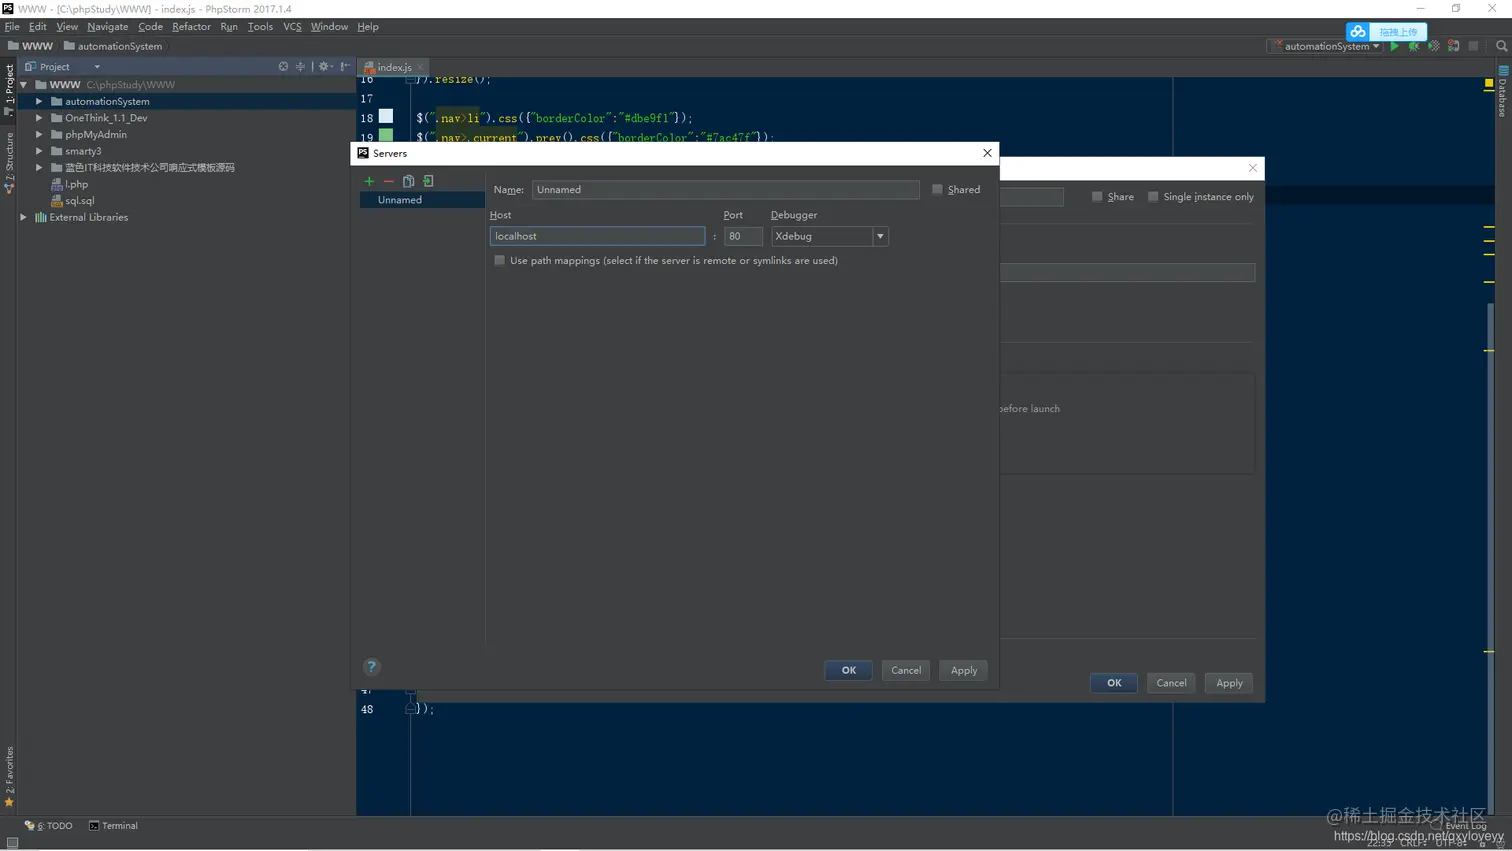1512x851 pixels.
Task: Open the Refactor menu
Action: pos(191,27)
